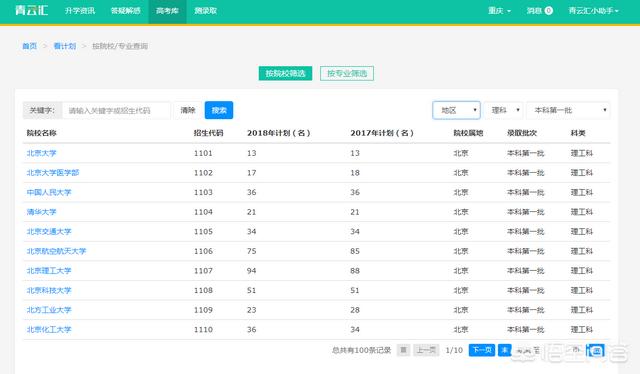The height and width of the screenshot is (374, 640).
Task: Click 2017 plan value 88 for 北京理工大学
Action: point(355,271)
